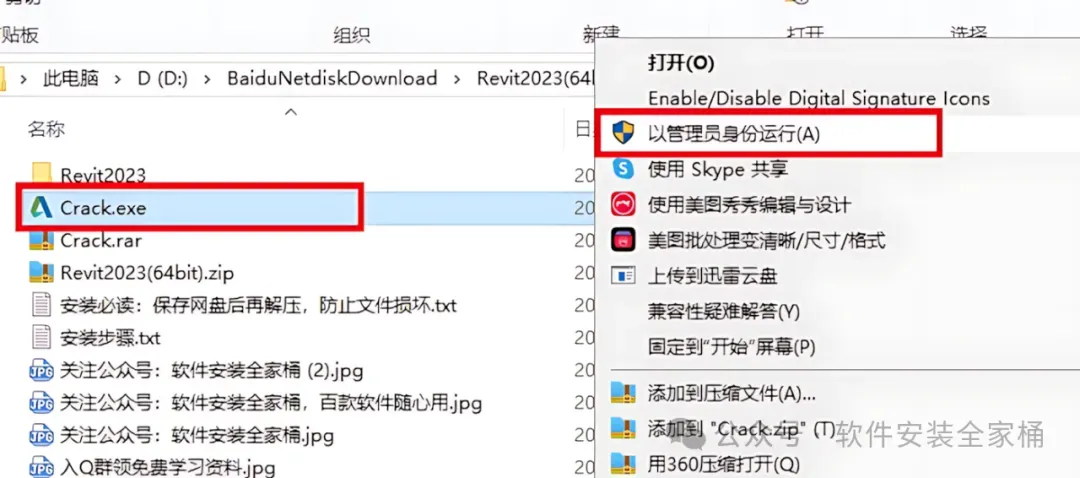The width and height of the screenshot is (1080, 478).
Task: Choose 添加到压缩文件(A)...
Action: click(x=731, y=393)
